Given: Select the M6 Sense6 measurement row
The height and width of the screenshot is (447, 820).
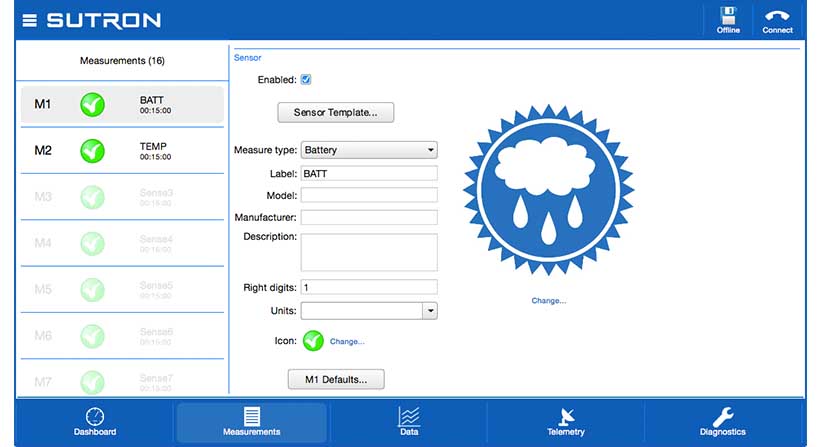Looking at the screenshot, I should (122, 336).
